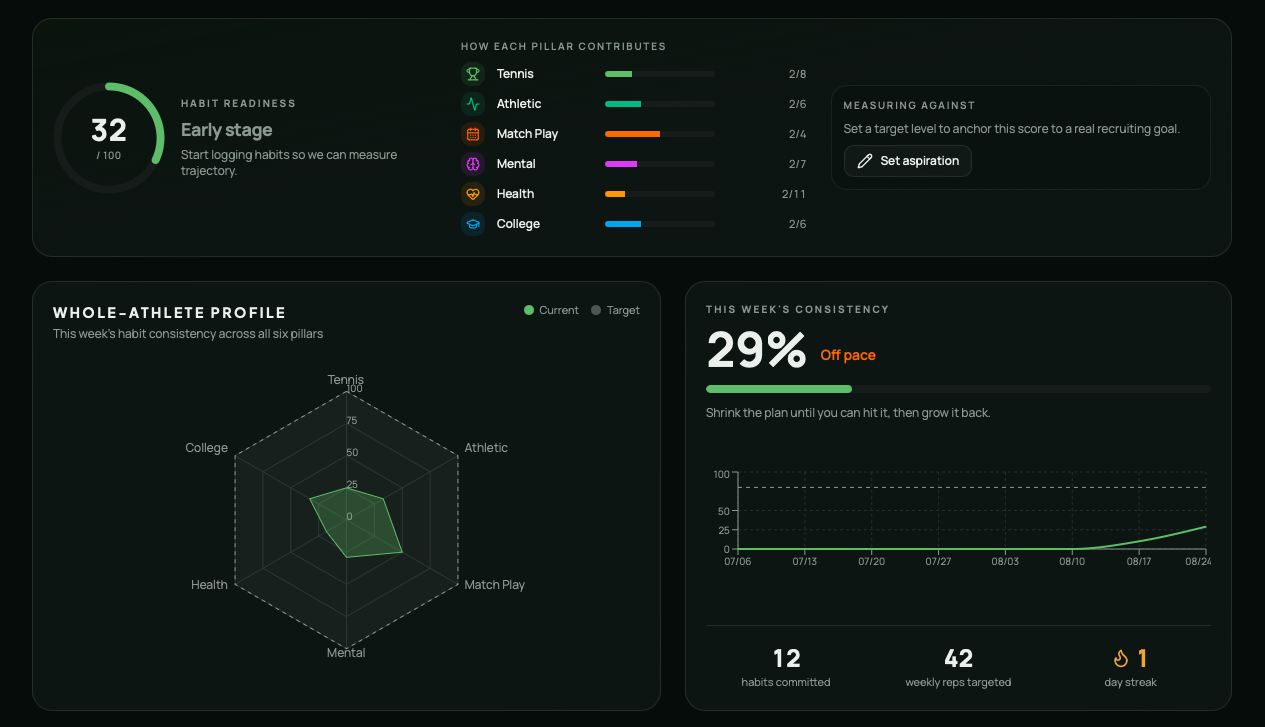Click the 08/24 date on chart axis
This screenshot has height=727, width=1265.
[x=1198, y=562]
